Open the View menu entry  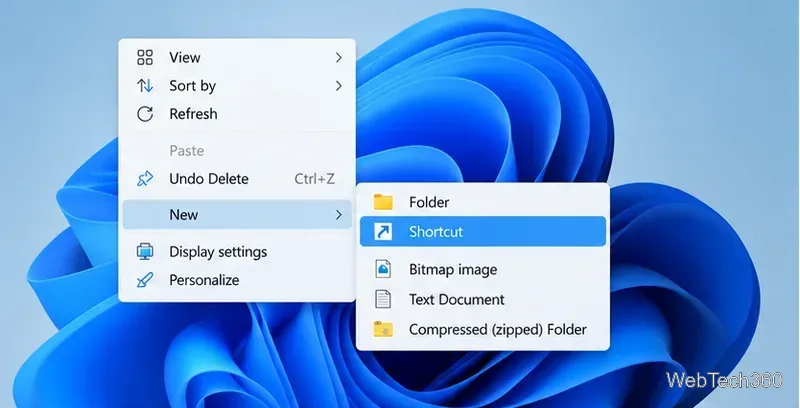point(237,58)
